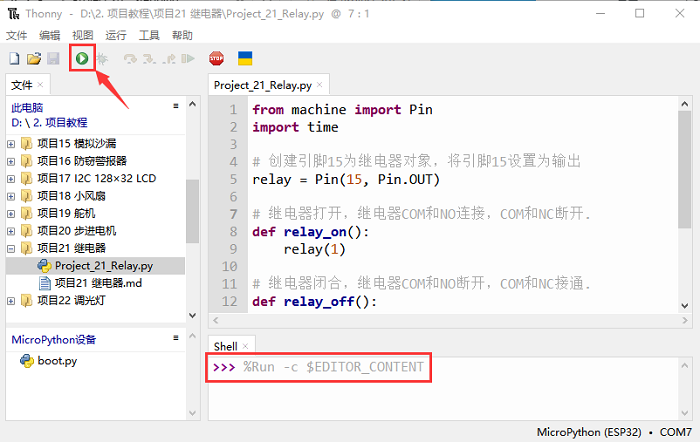The image size is (700, 442).
Task: Expand the 项目22 调光灯 folder
Action: [x=11, y=300]
